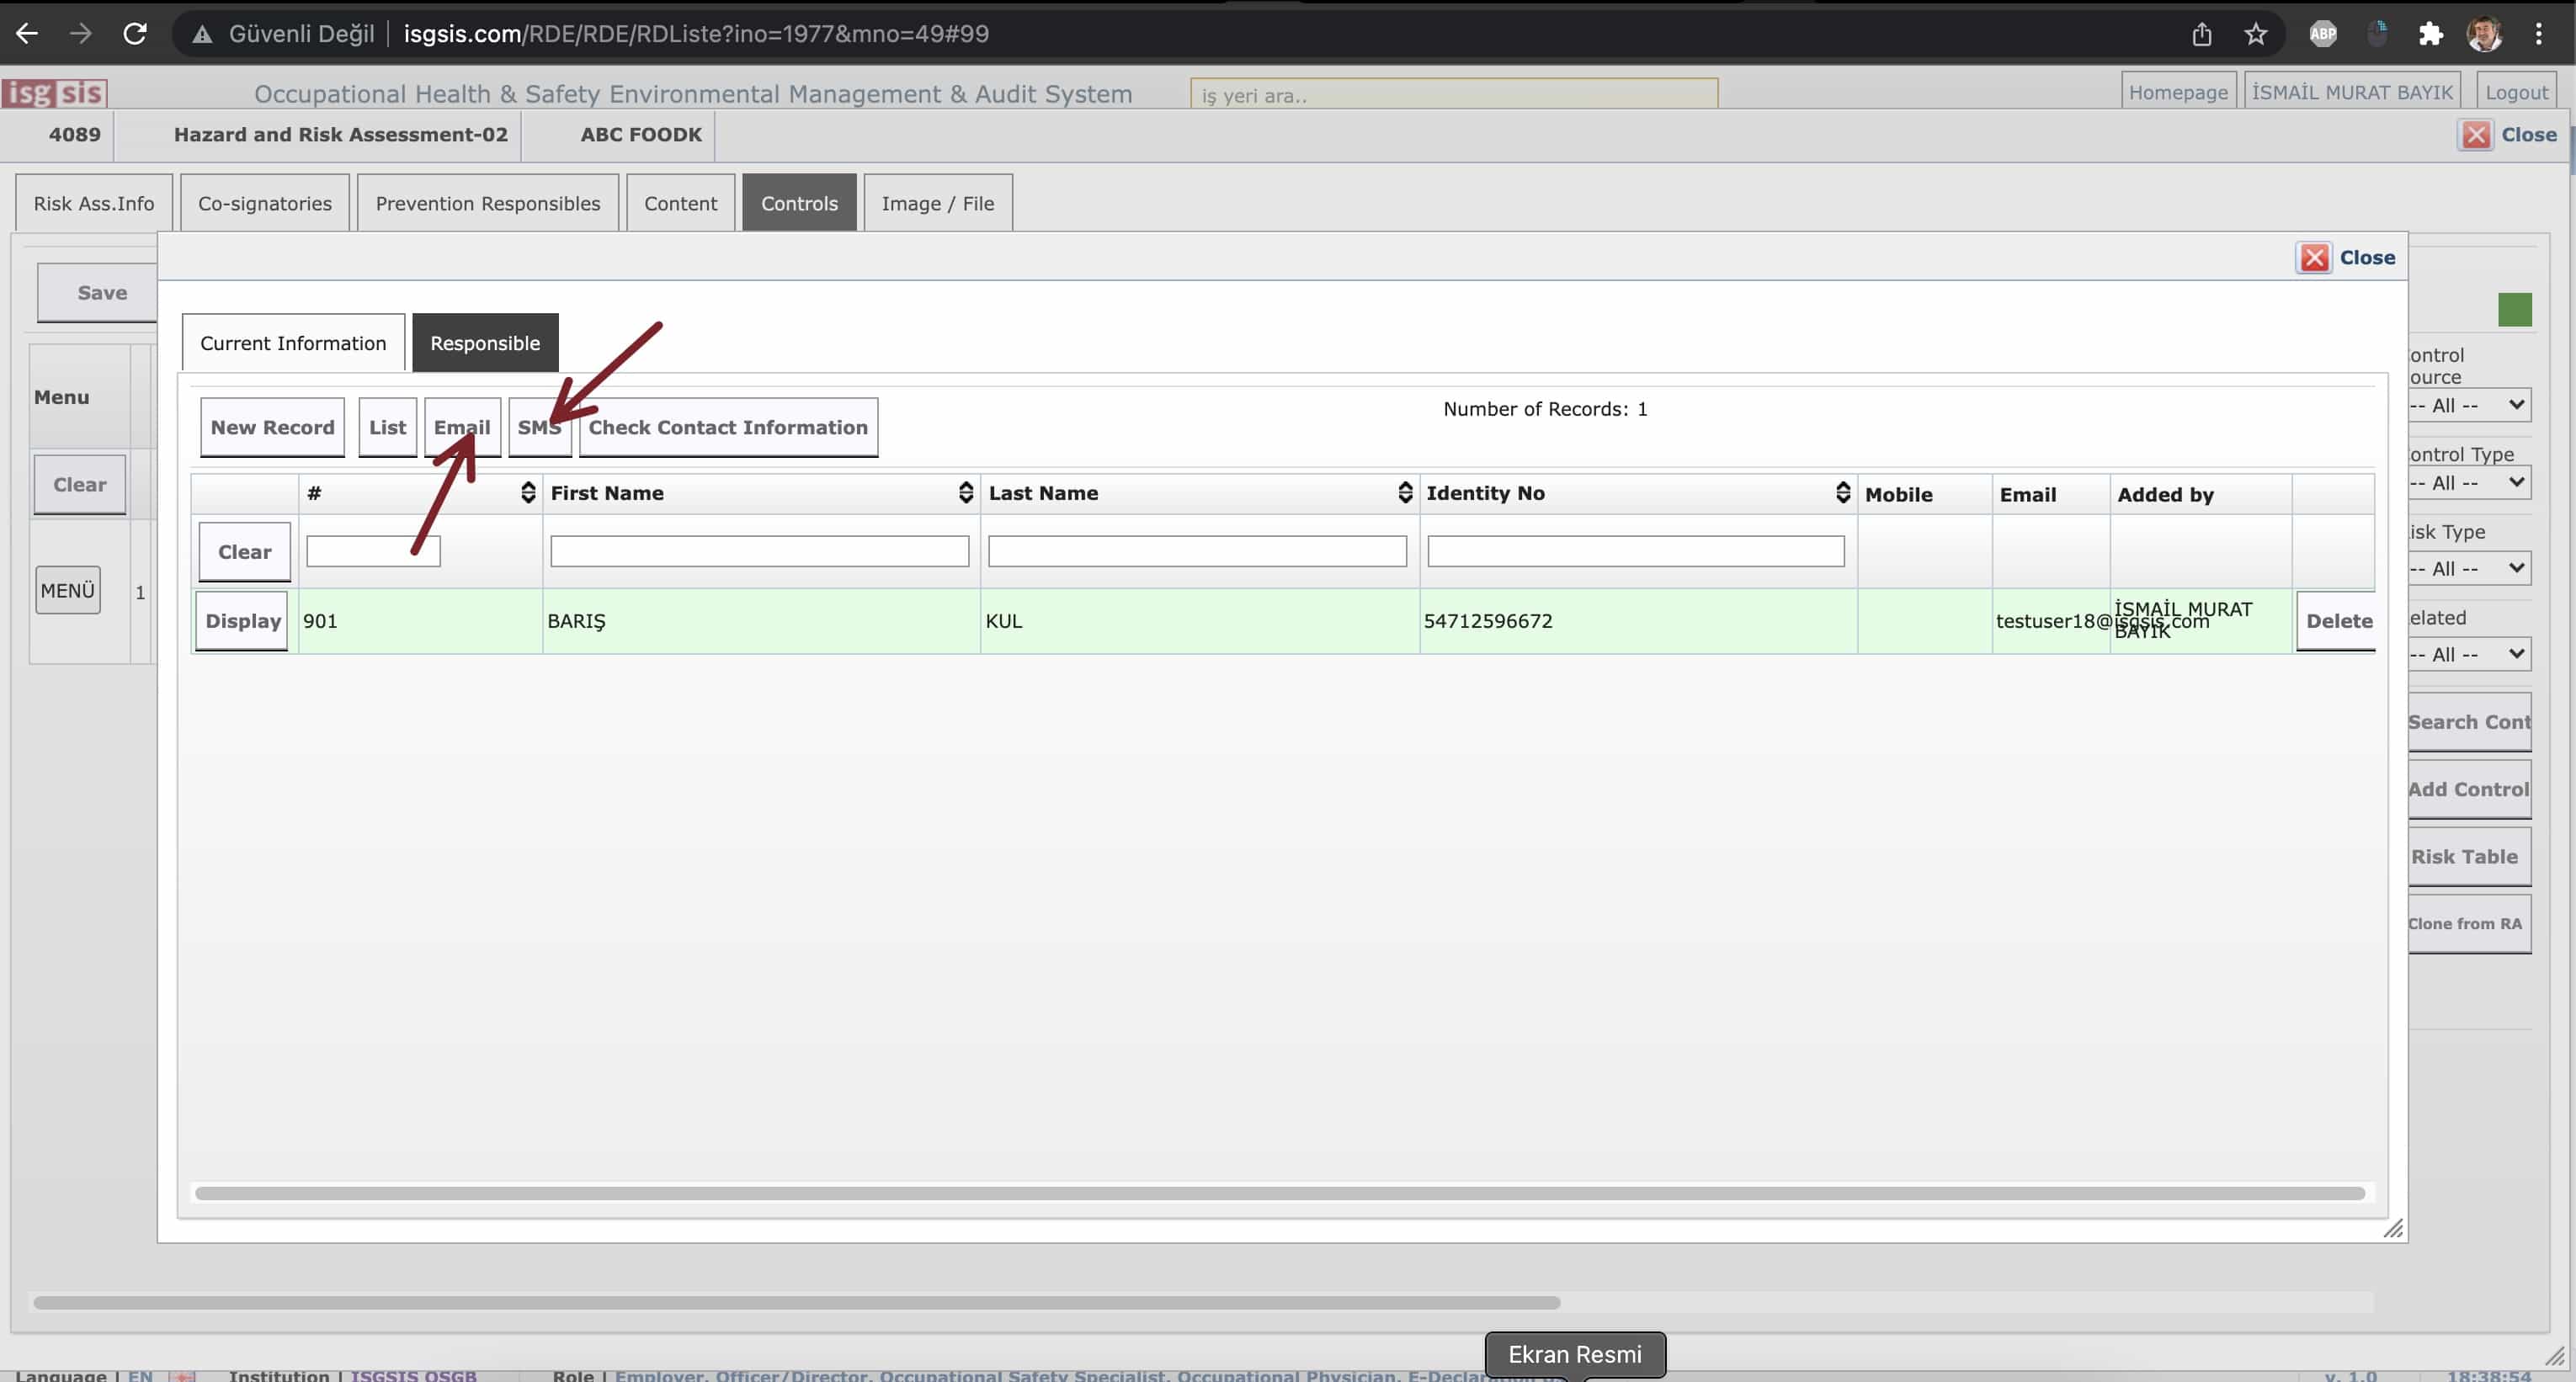Bookmark the page with the star icon

pos(2255,34)
